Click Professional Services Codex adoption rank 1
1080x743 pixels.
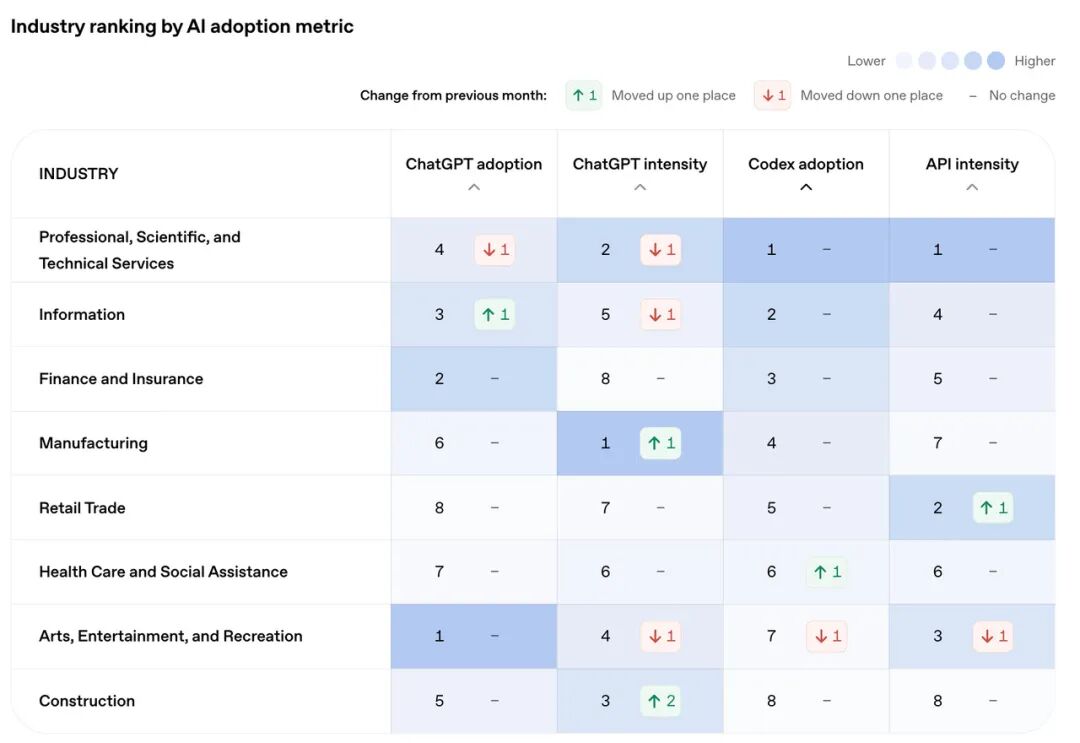[x=771, y=249]
